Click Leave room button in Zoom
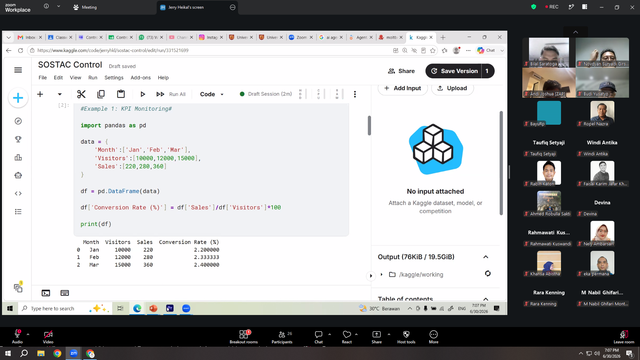The height and width of the screenshot is (360, 640). click(x=624, y=336)
